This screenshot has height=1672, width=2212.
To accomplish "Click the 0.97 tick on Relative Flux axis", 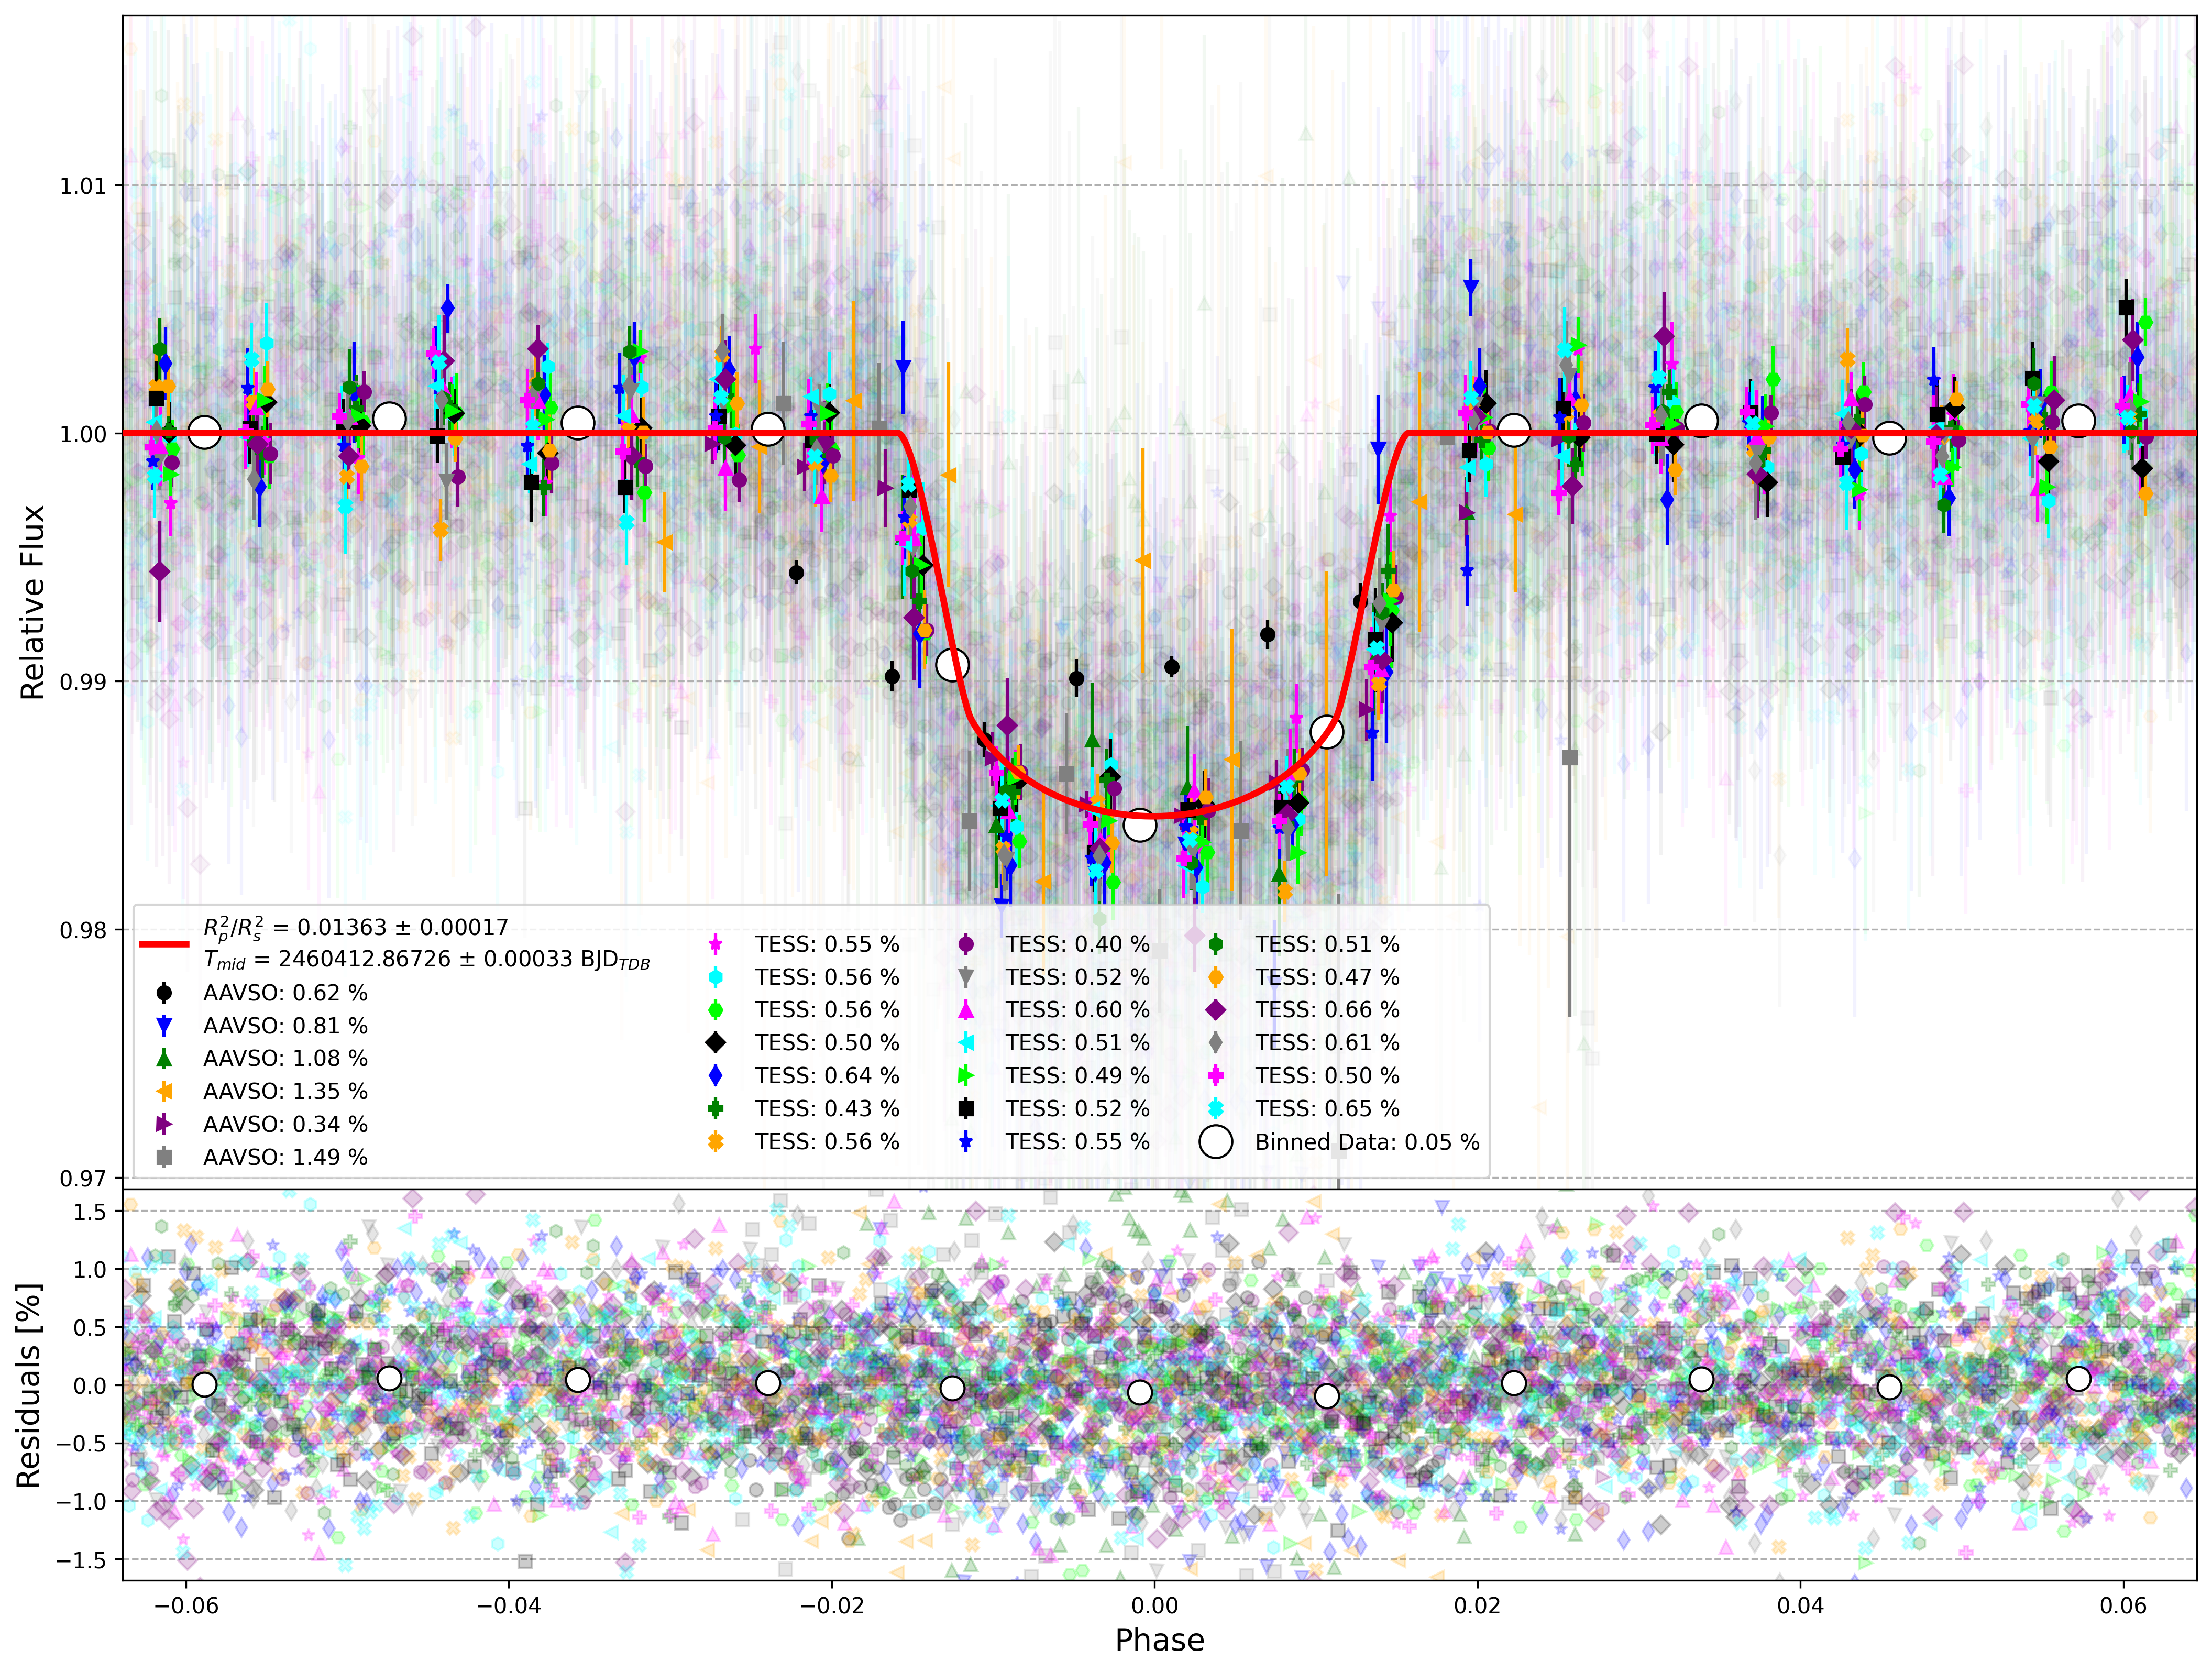I will (x=83, y=1178).
